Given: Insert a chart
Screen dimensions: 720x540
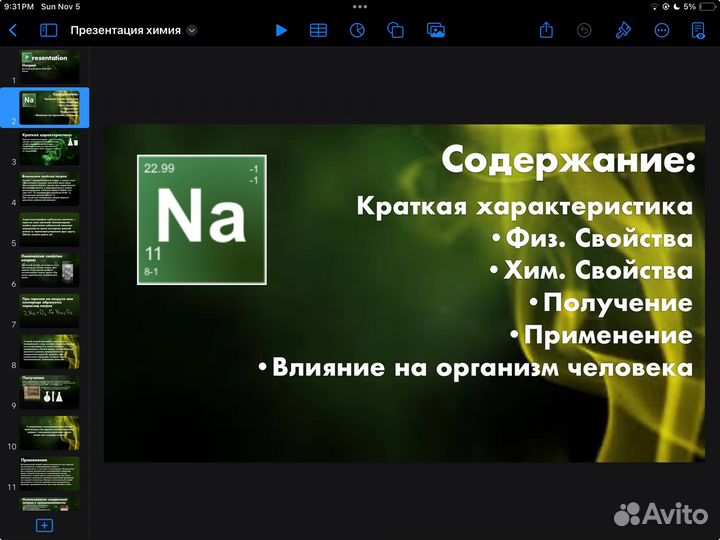Looking at the screenshot, I should click(357, 30).
